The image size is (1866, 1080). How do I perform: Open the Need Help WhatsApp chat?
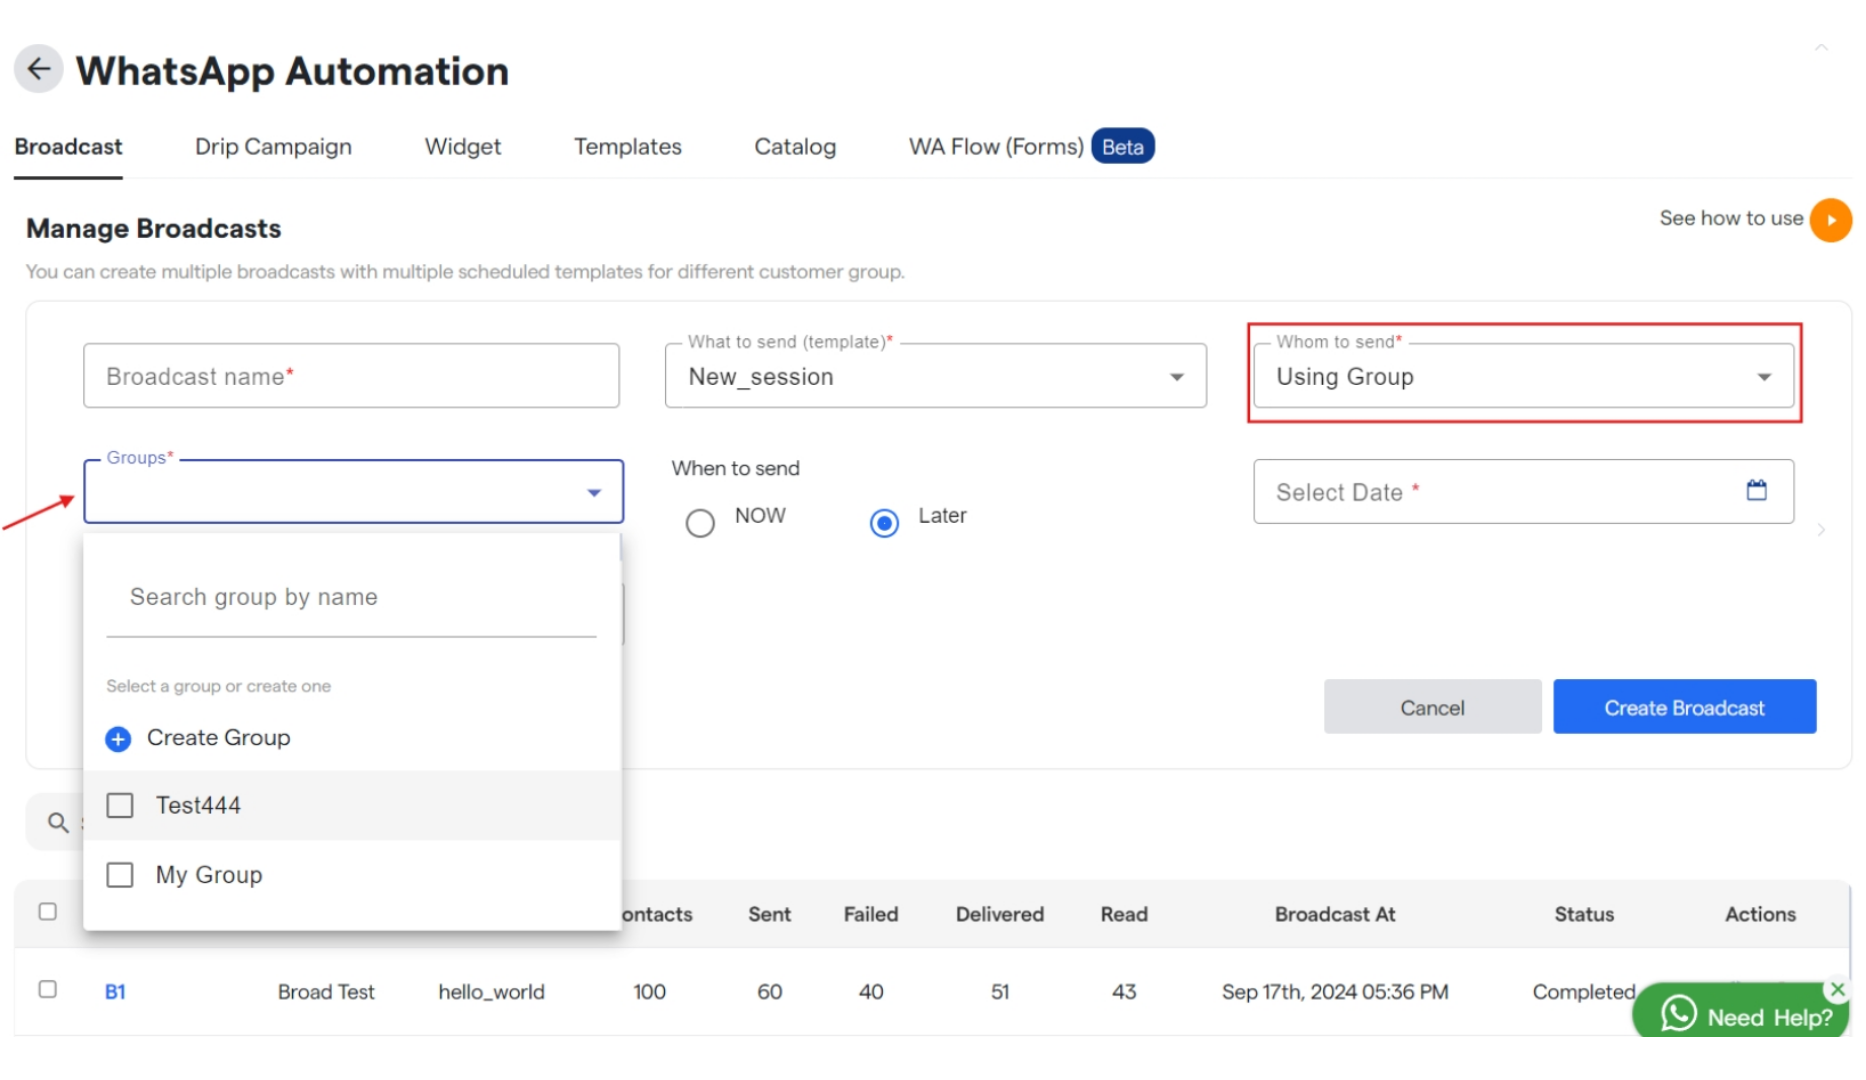coord(1743,1015)
